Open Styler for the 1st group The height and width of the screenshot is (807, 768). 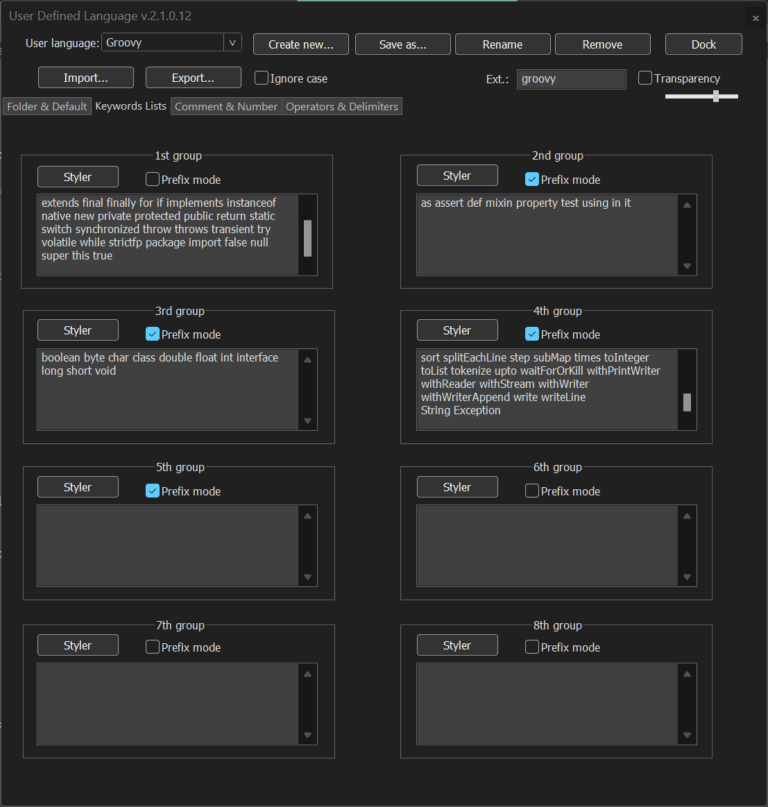[x=78, y=177]
